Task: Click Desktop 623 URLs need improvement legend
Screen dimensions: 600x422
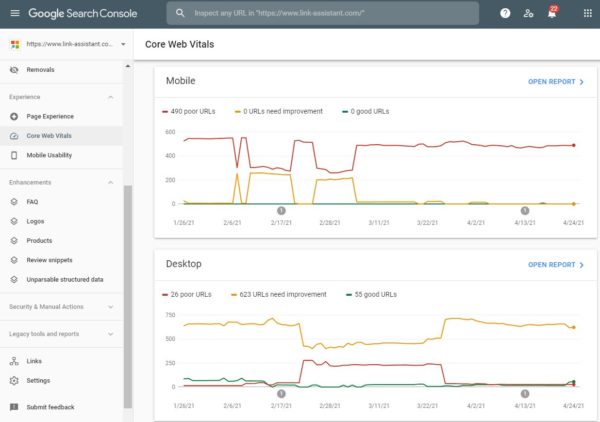Action: 279,294
